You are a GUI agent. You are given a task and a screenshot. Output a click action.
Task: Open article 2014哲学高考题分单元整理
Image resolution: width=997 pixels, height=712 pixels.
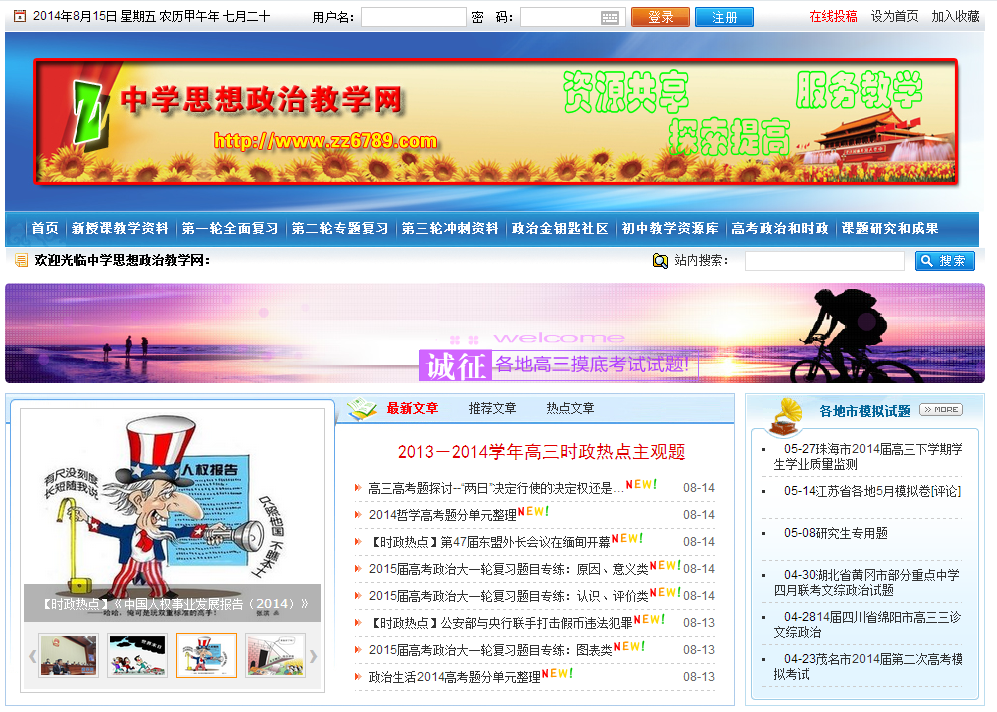click(x=442, y=515)
